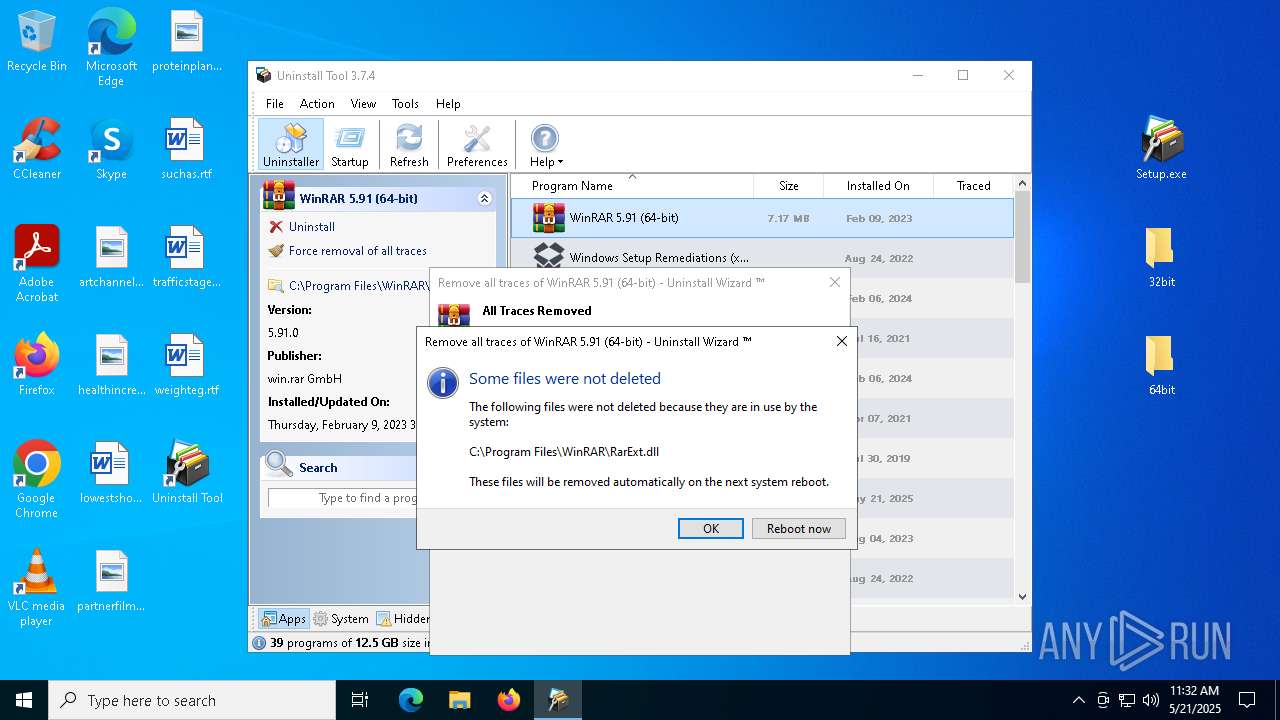
Task: Open Skype desktop shortcut
Action: coord(111,149)
